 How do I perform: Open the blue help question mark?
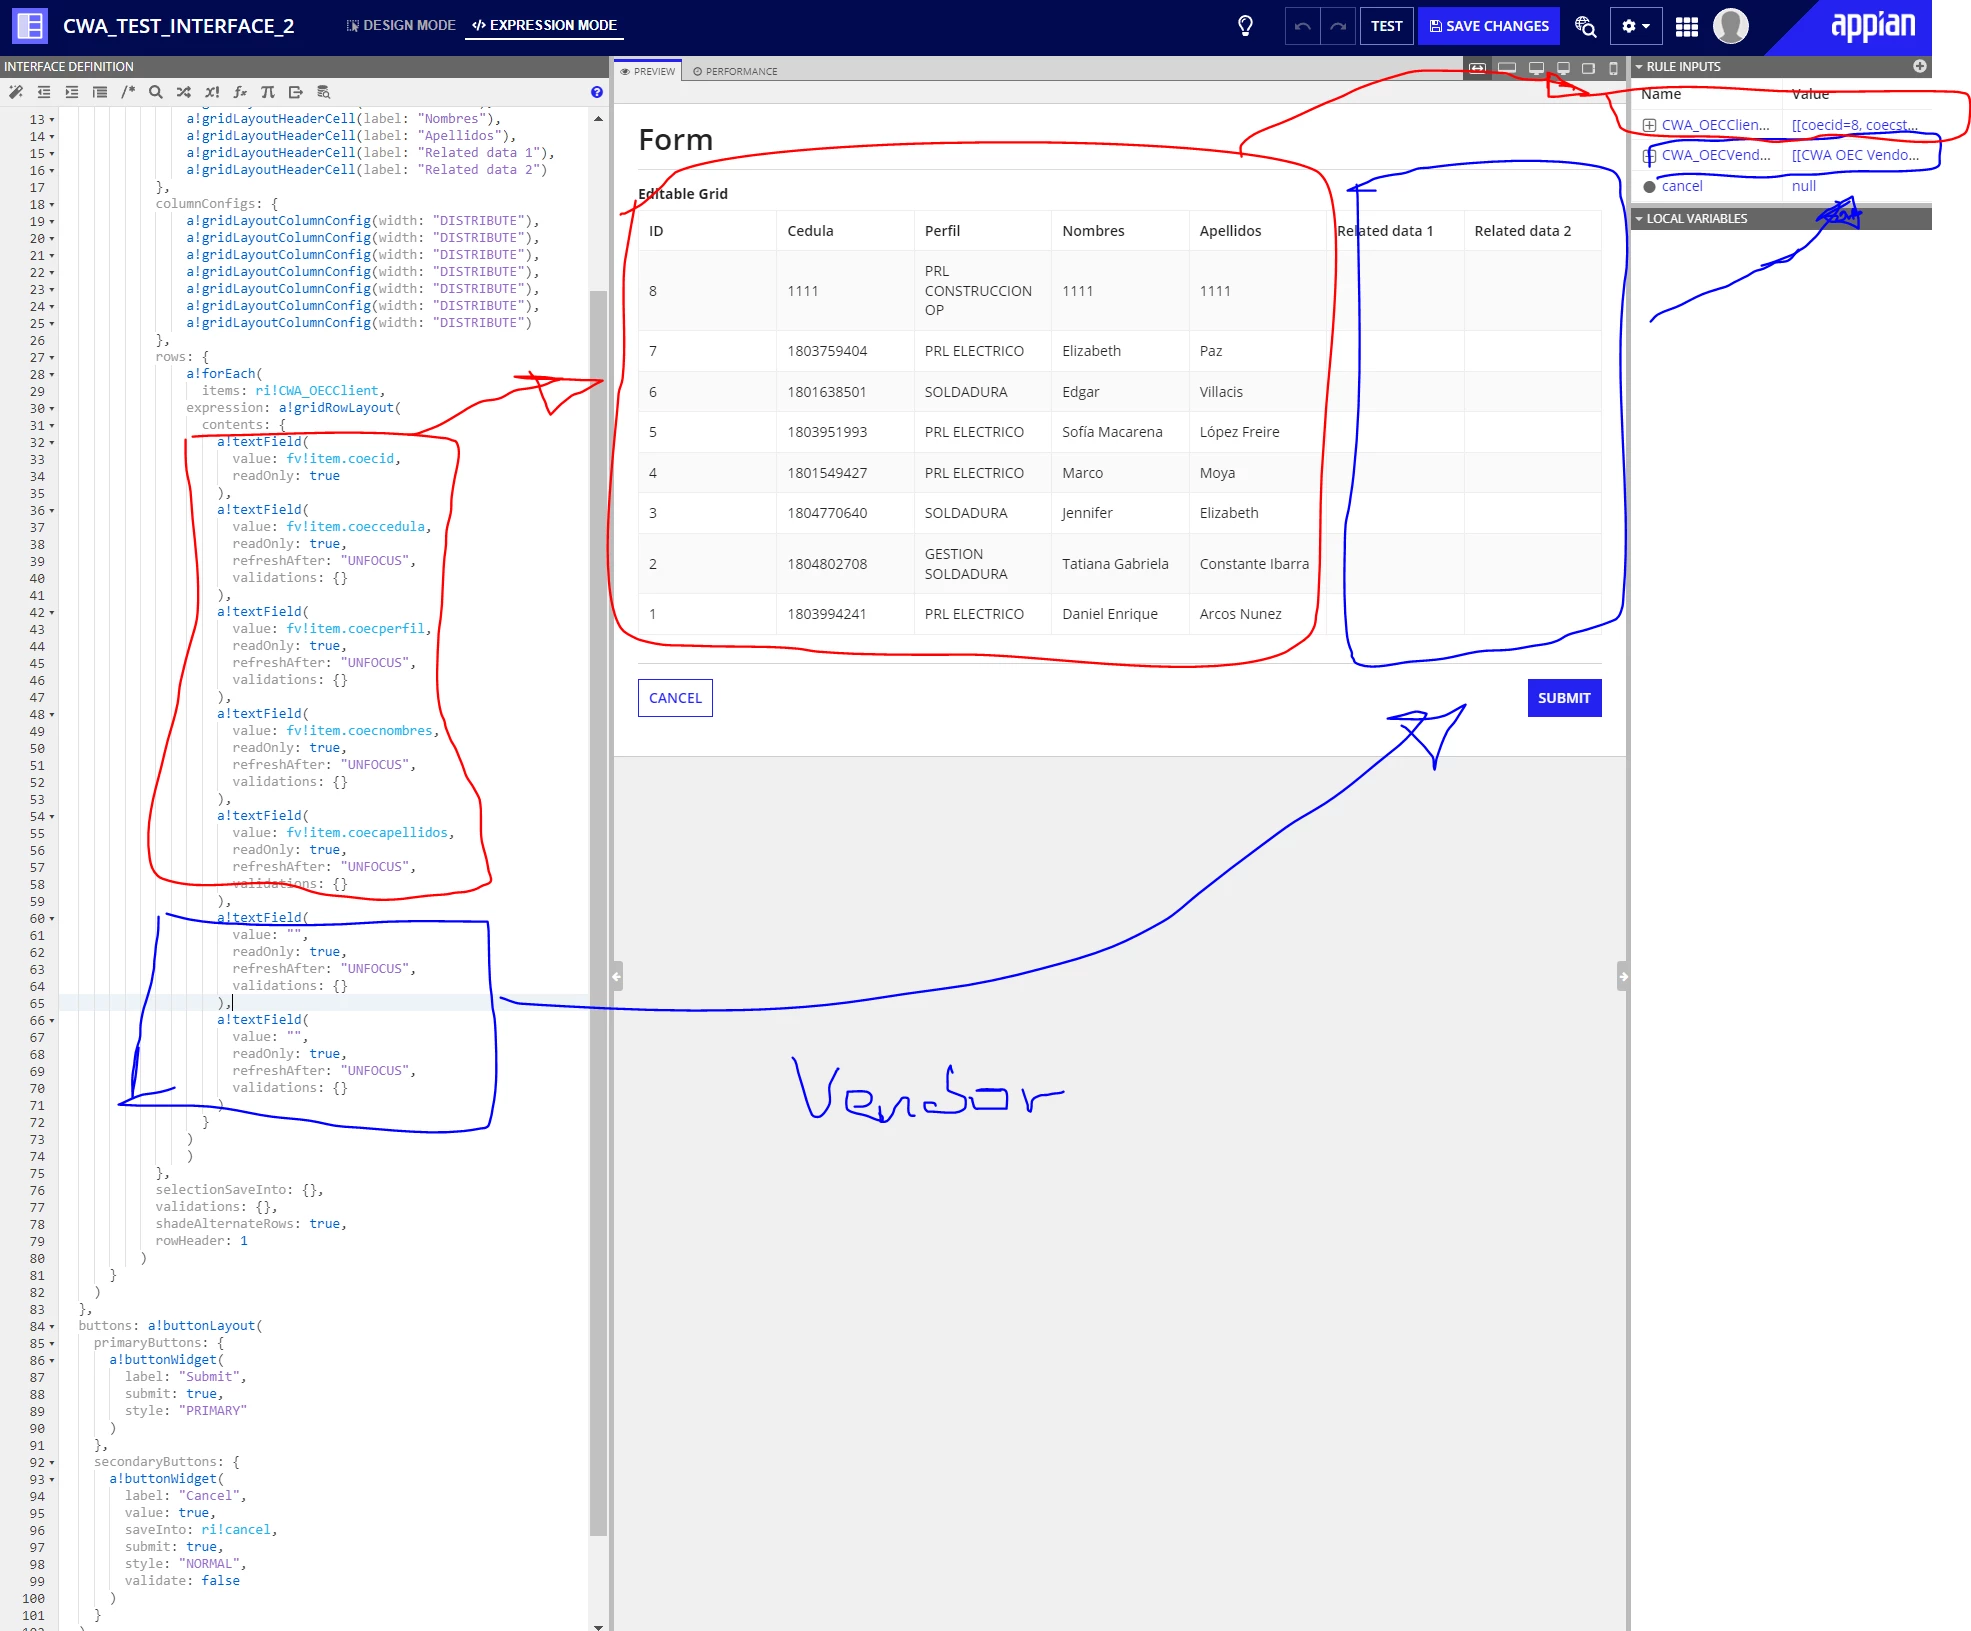point(597,92)
